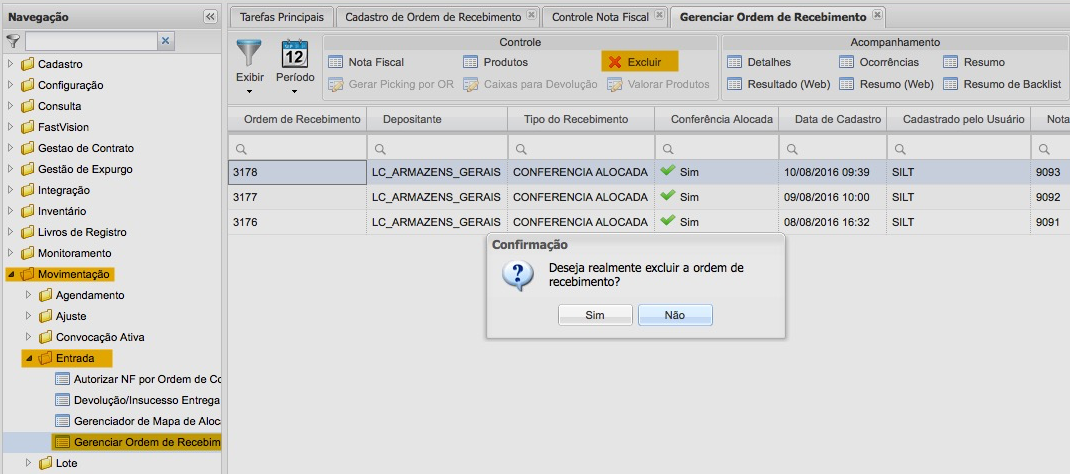The height and width of the screenshot is (474, 1072).
Task: Close the Gerenciar Ordem de Recebimento tab
Action: pos(877,16)
